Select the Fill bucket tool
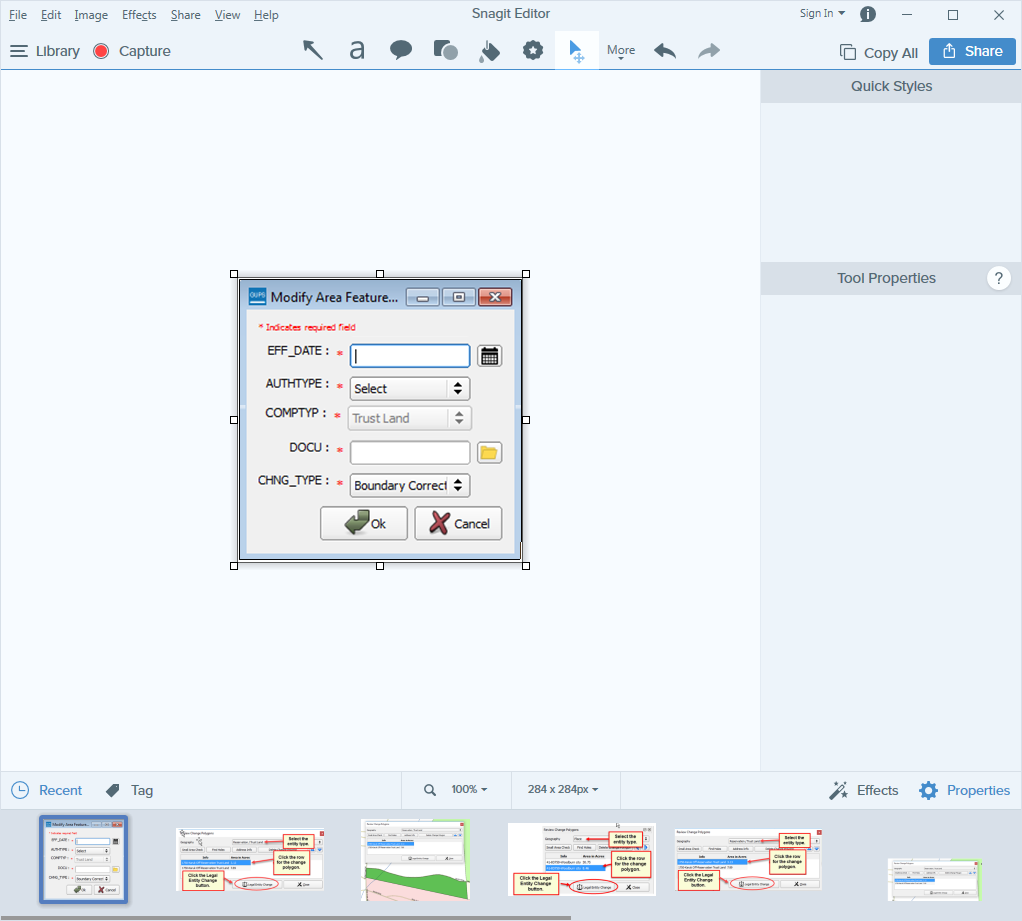Viewport: 1022px width, 921px height. pos(489,51)
